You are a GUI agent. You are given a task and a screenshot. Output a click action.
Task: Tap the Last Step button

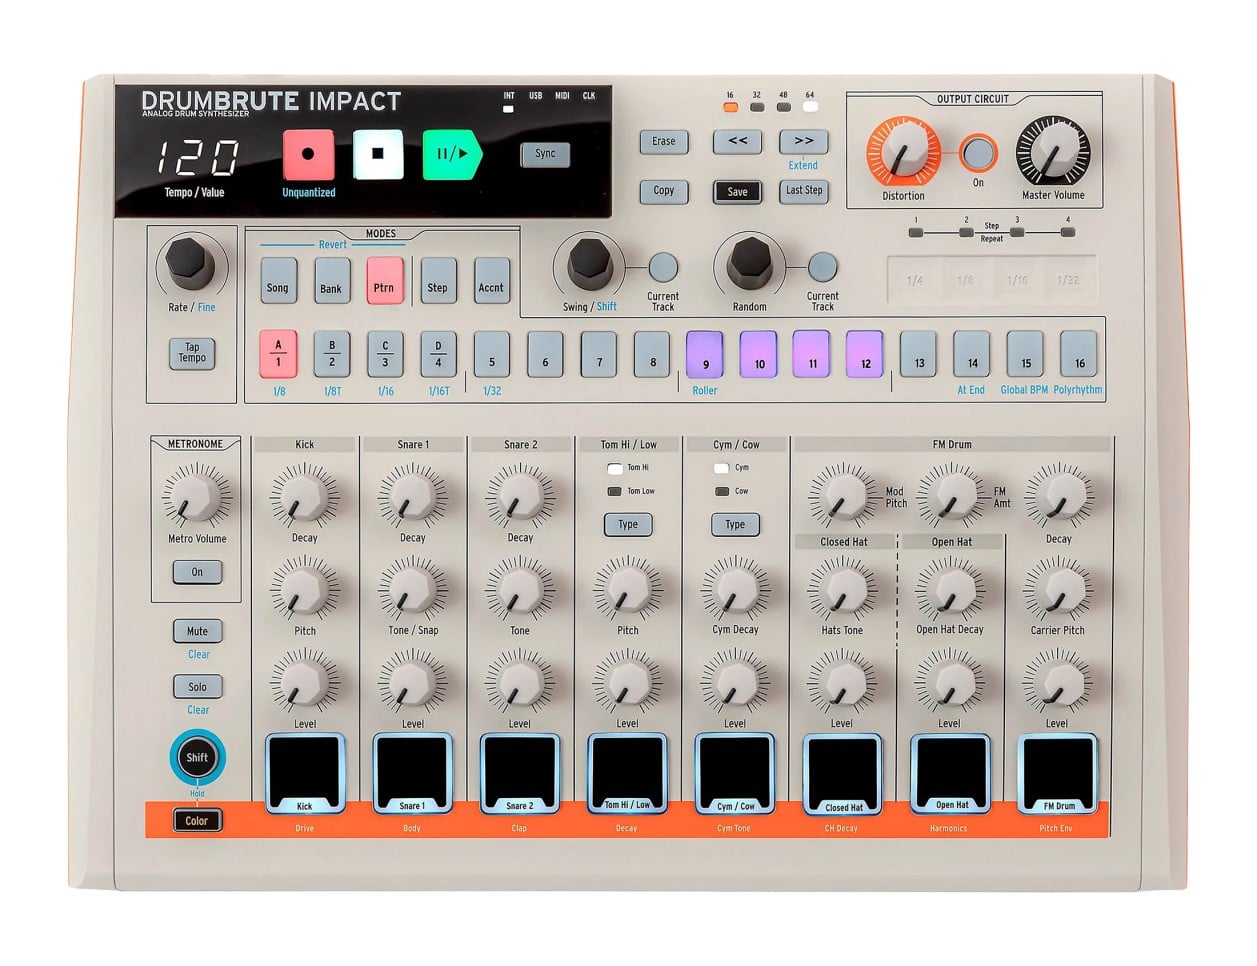click(x=804, y=191)
